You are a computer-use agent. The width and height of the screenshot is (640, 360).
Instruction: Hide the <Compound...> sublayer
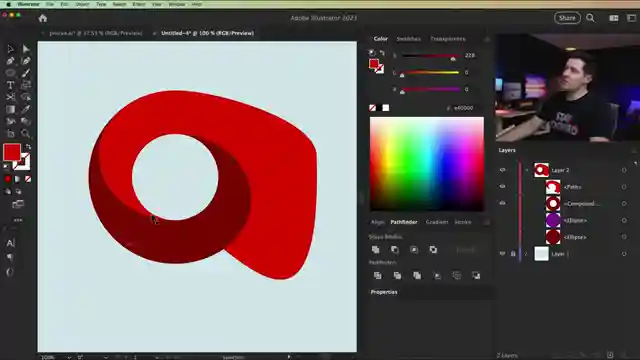(502, 203)
